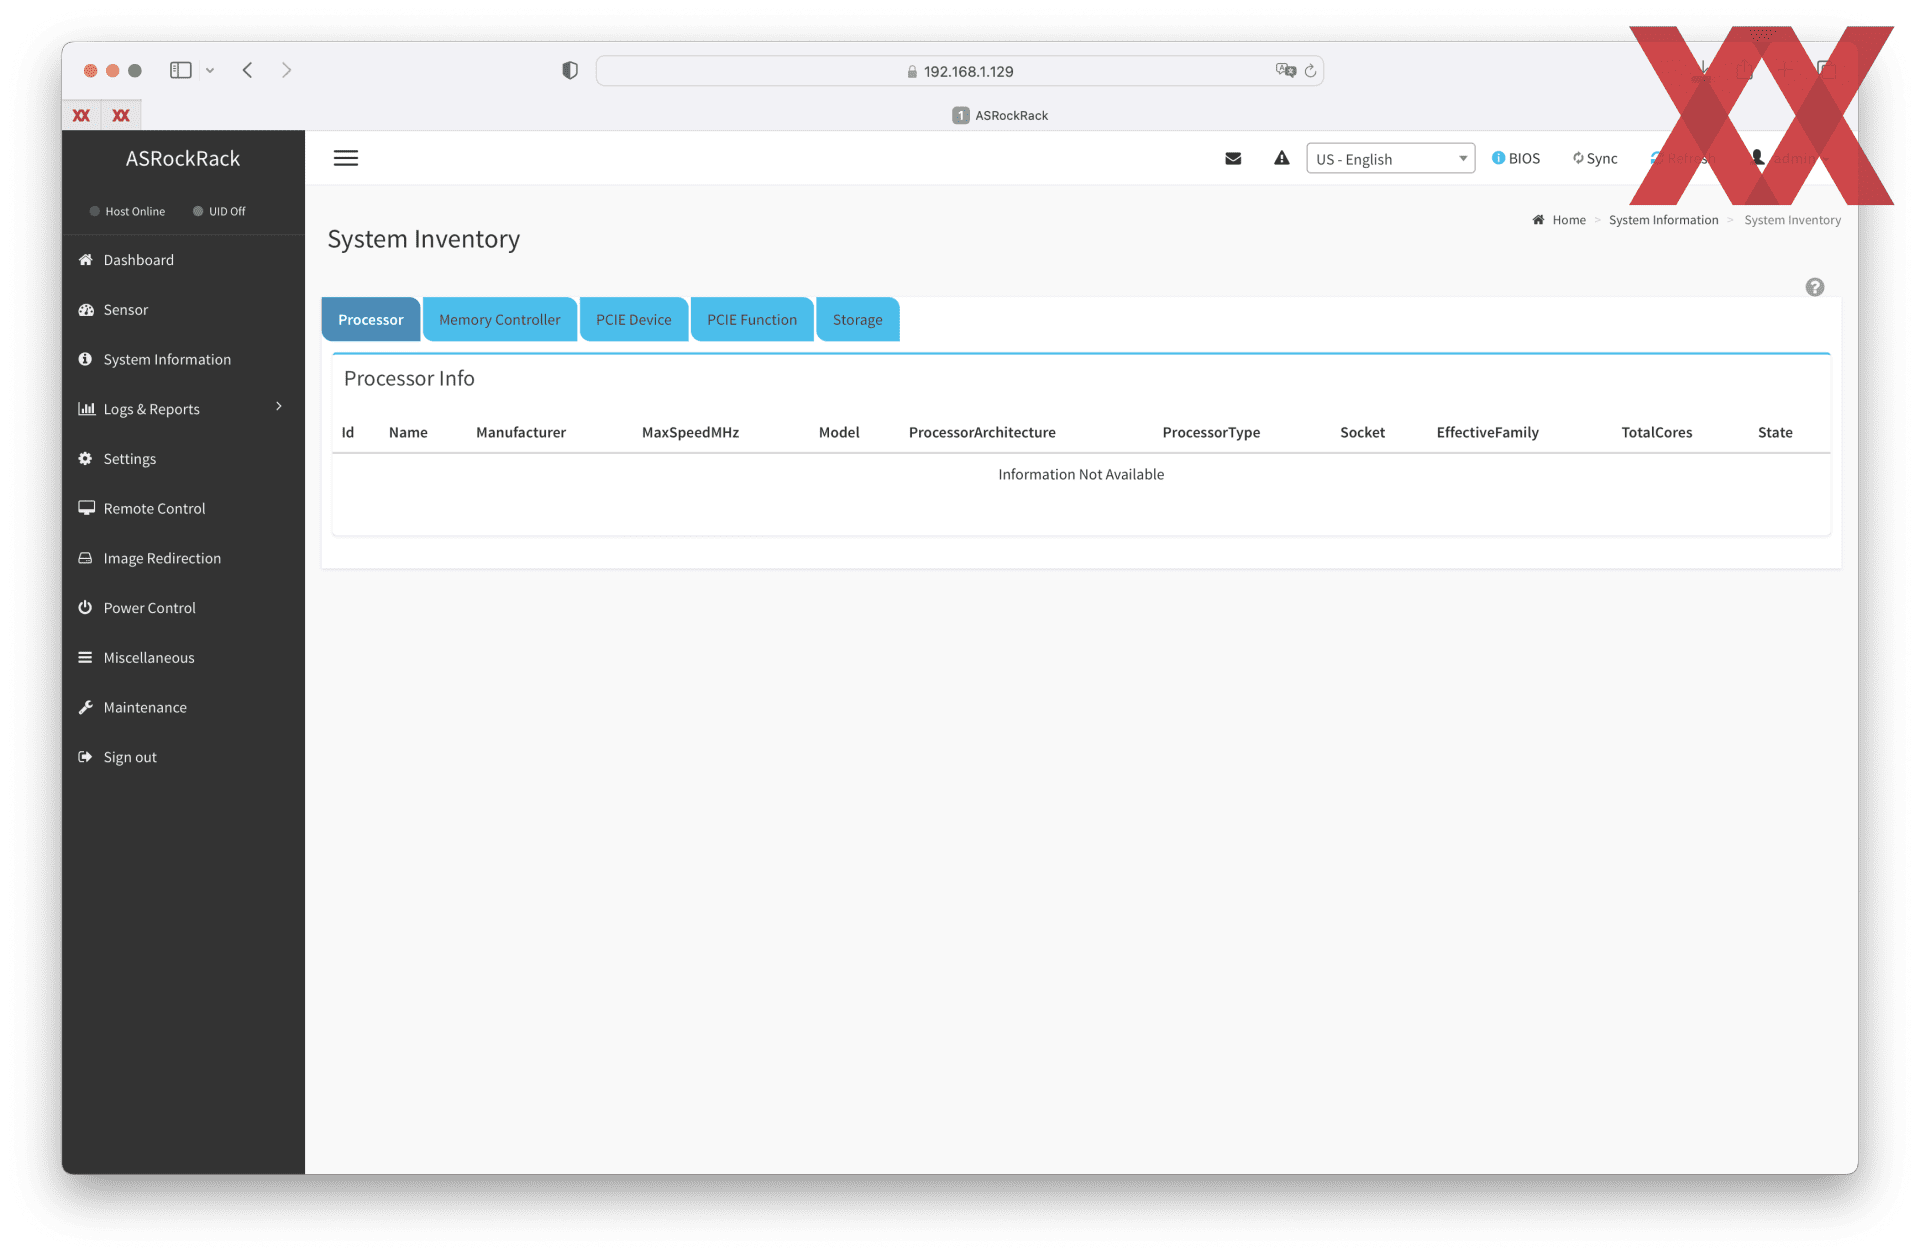Open the US - English language dropdown
This screenshot has width=1920, height=1256.
tap(1390, 159)
